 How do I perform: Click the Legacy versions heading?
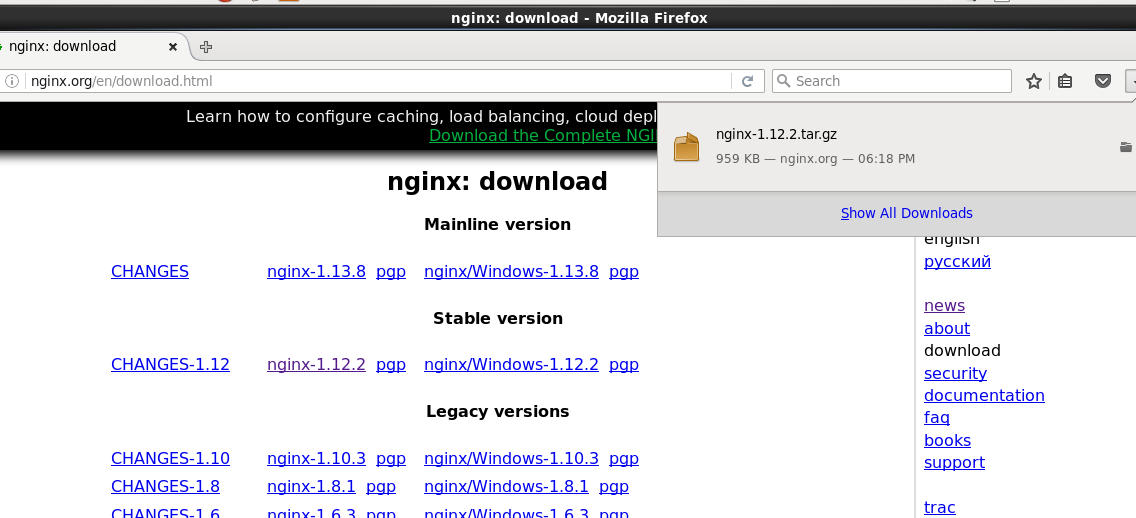(x=498, y=412)
